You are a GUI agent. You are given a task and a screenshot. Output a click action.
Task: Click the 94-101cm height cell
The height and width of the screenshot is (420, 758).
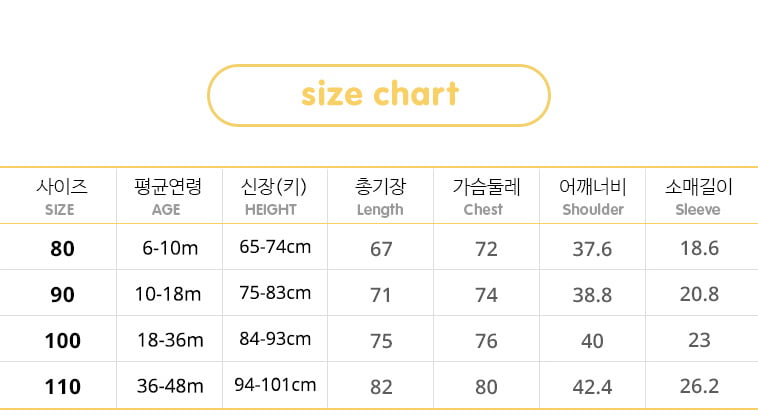pyautogui.click(x=275, y=385)
